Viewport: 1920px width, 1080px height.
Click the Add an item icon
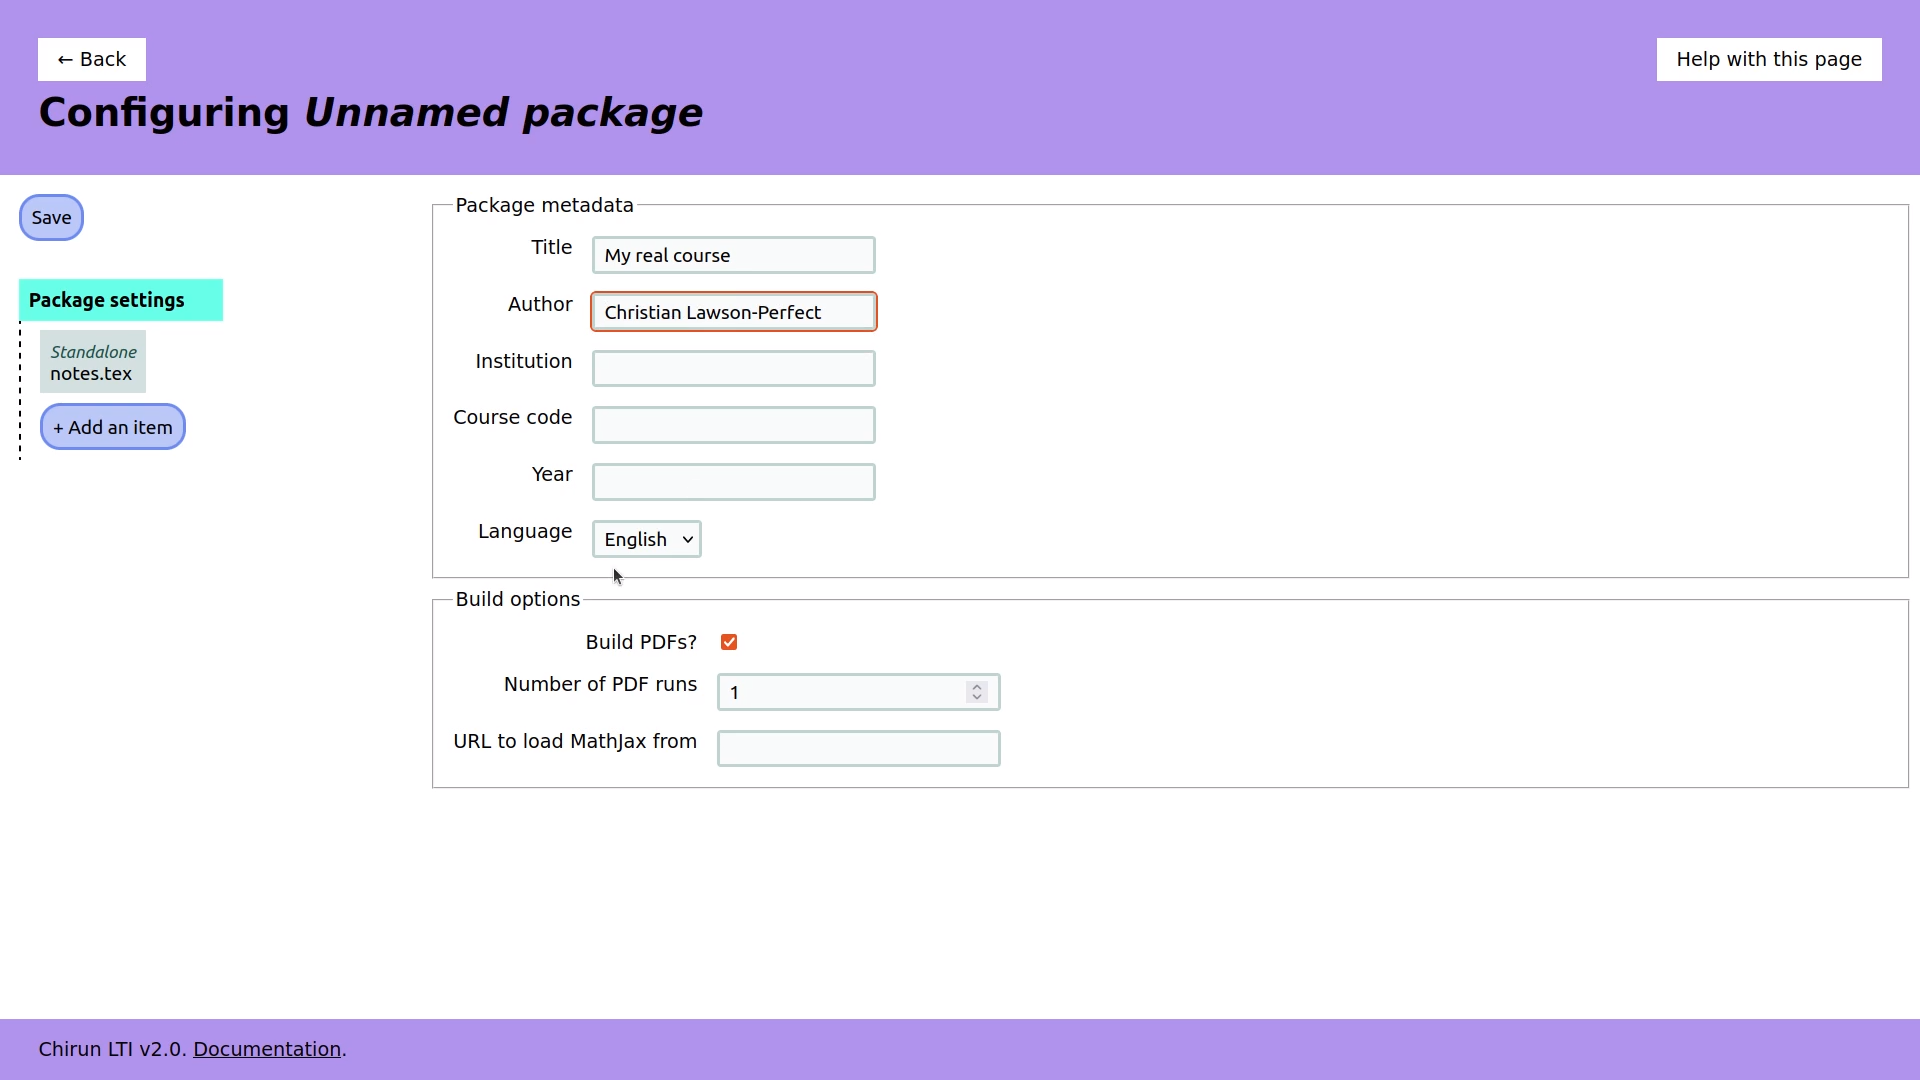click(x=112, y=427)
